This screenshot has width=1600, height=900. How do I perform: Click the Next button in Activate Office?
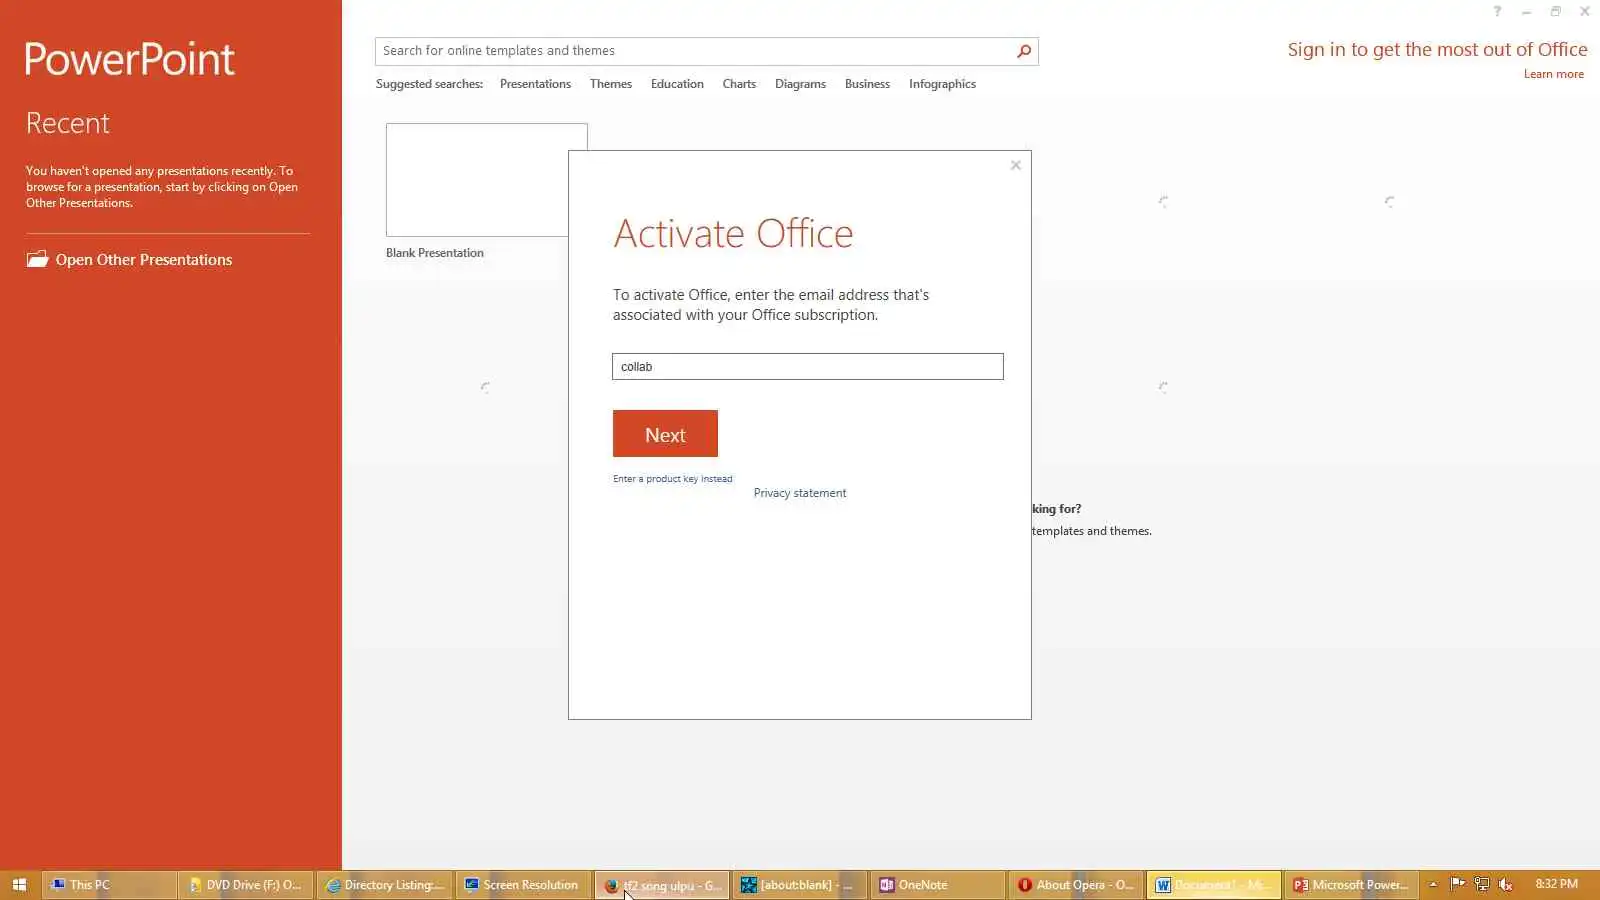click(665, 434)
